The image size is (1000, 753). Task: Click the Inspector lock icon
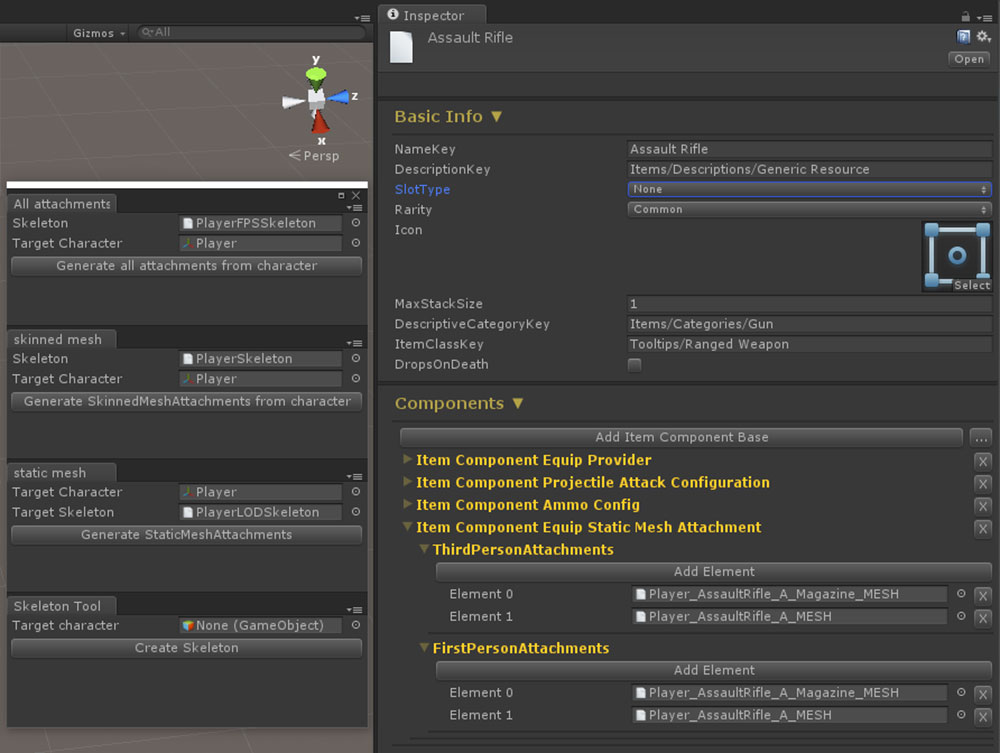(965, 16)
